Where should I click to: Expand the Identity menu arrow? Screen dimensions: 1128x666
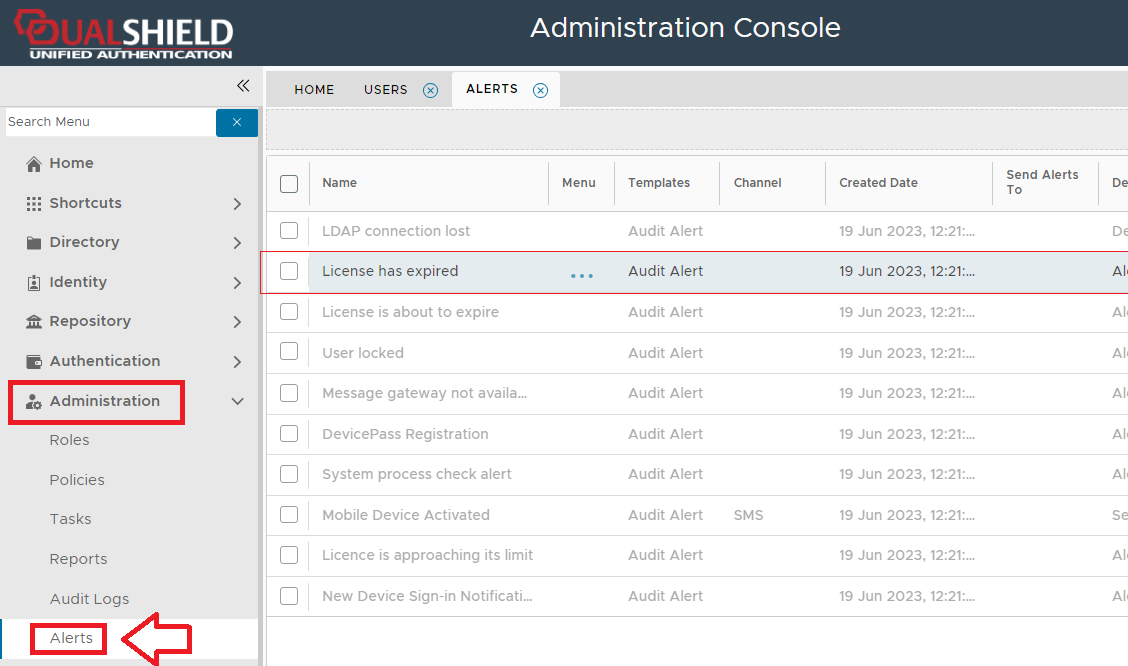(237, 283)
